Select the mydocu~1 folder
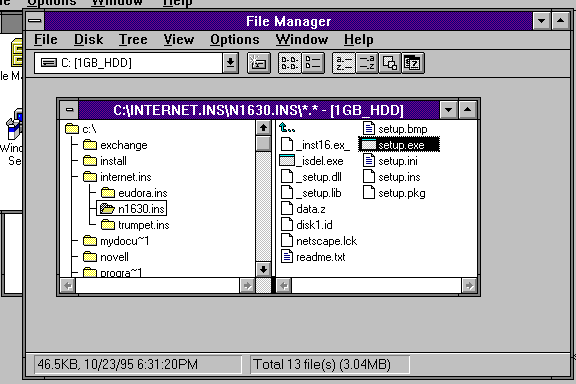 116,241
